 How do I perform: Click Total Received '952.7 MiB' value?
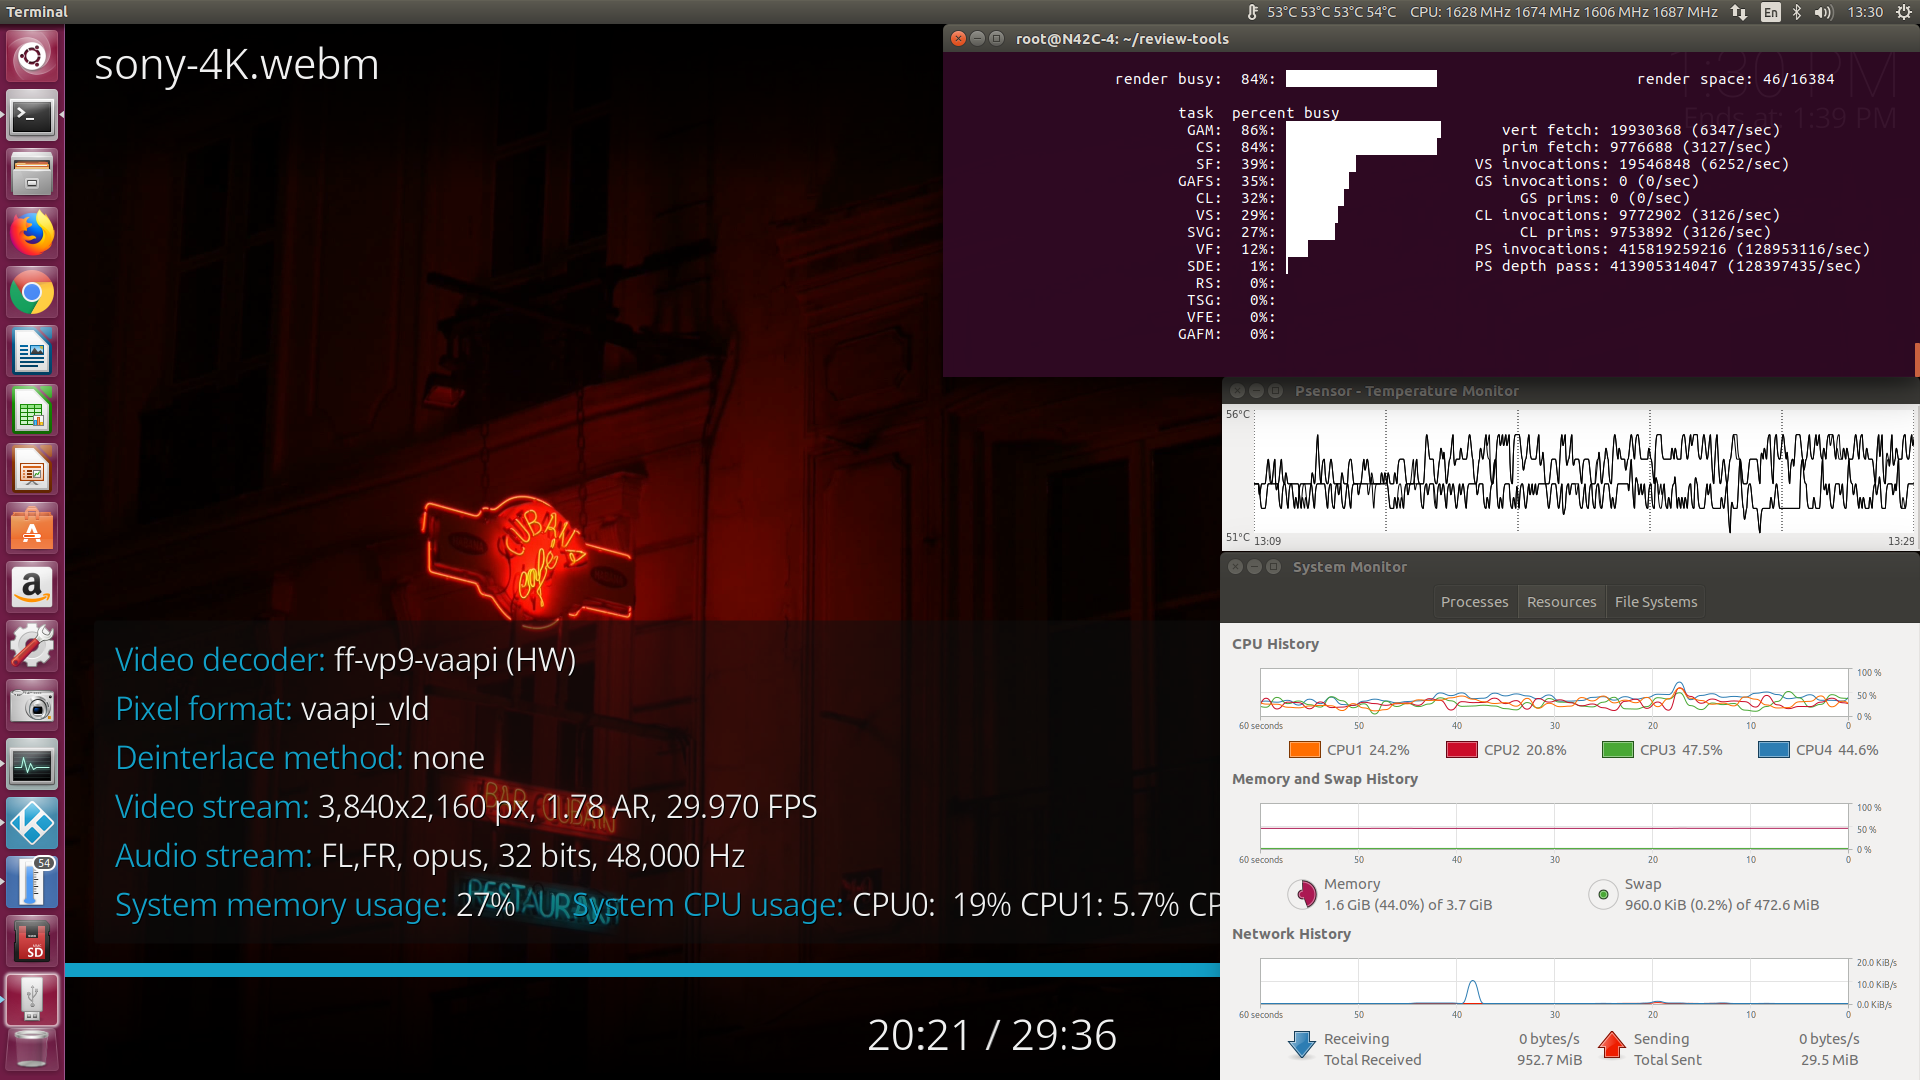click(x=1549, y=1060)
